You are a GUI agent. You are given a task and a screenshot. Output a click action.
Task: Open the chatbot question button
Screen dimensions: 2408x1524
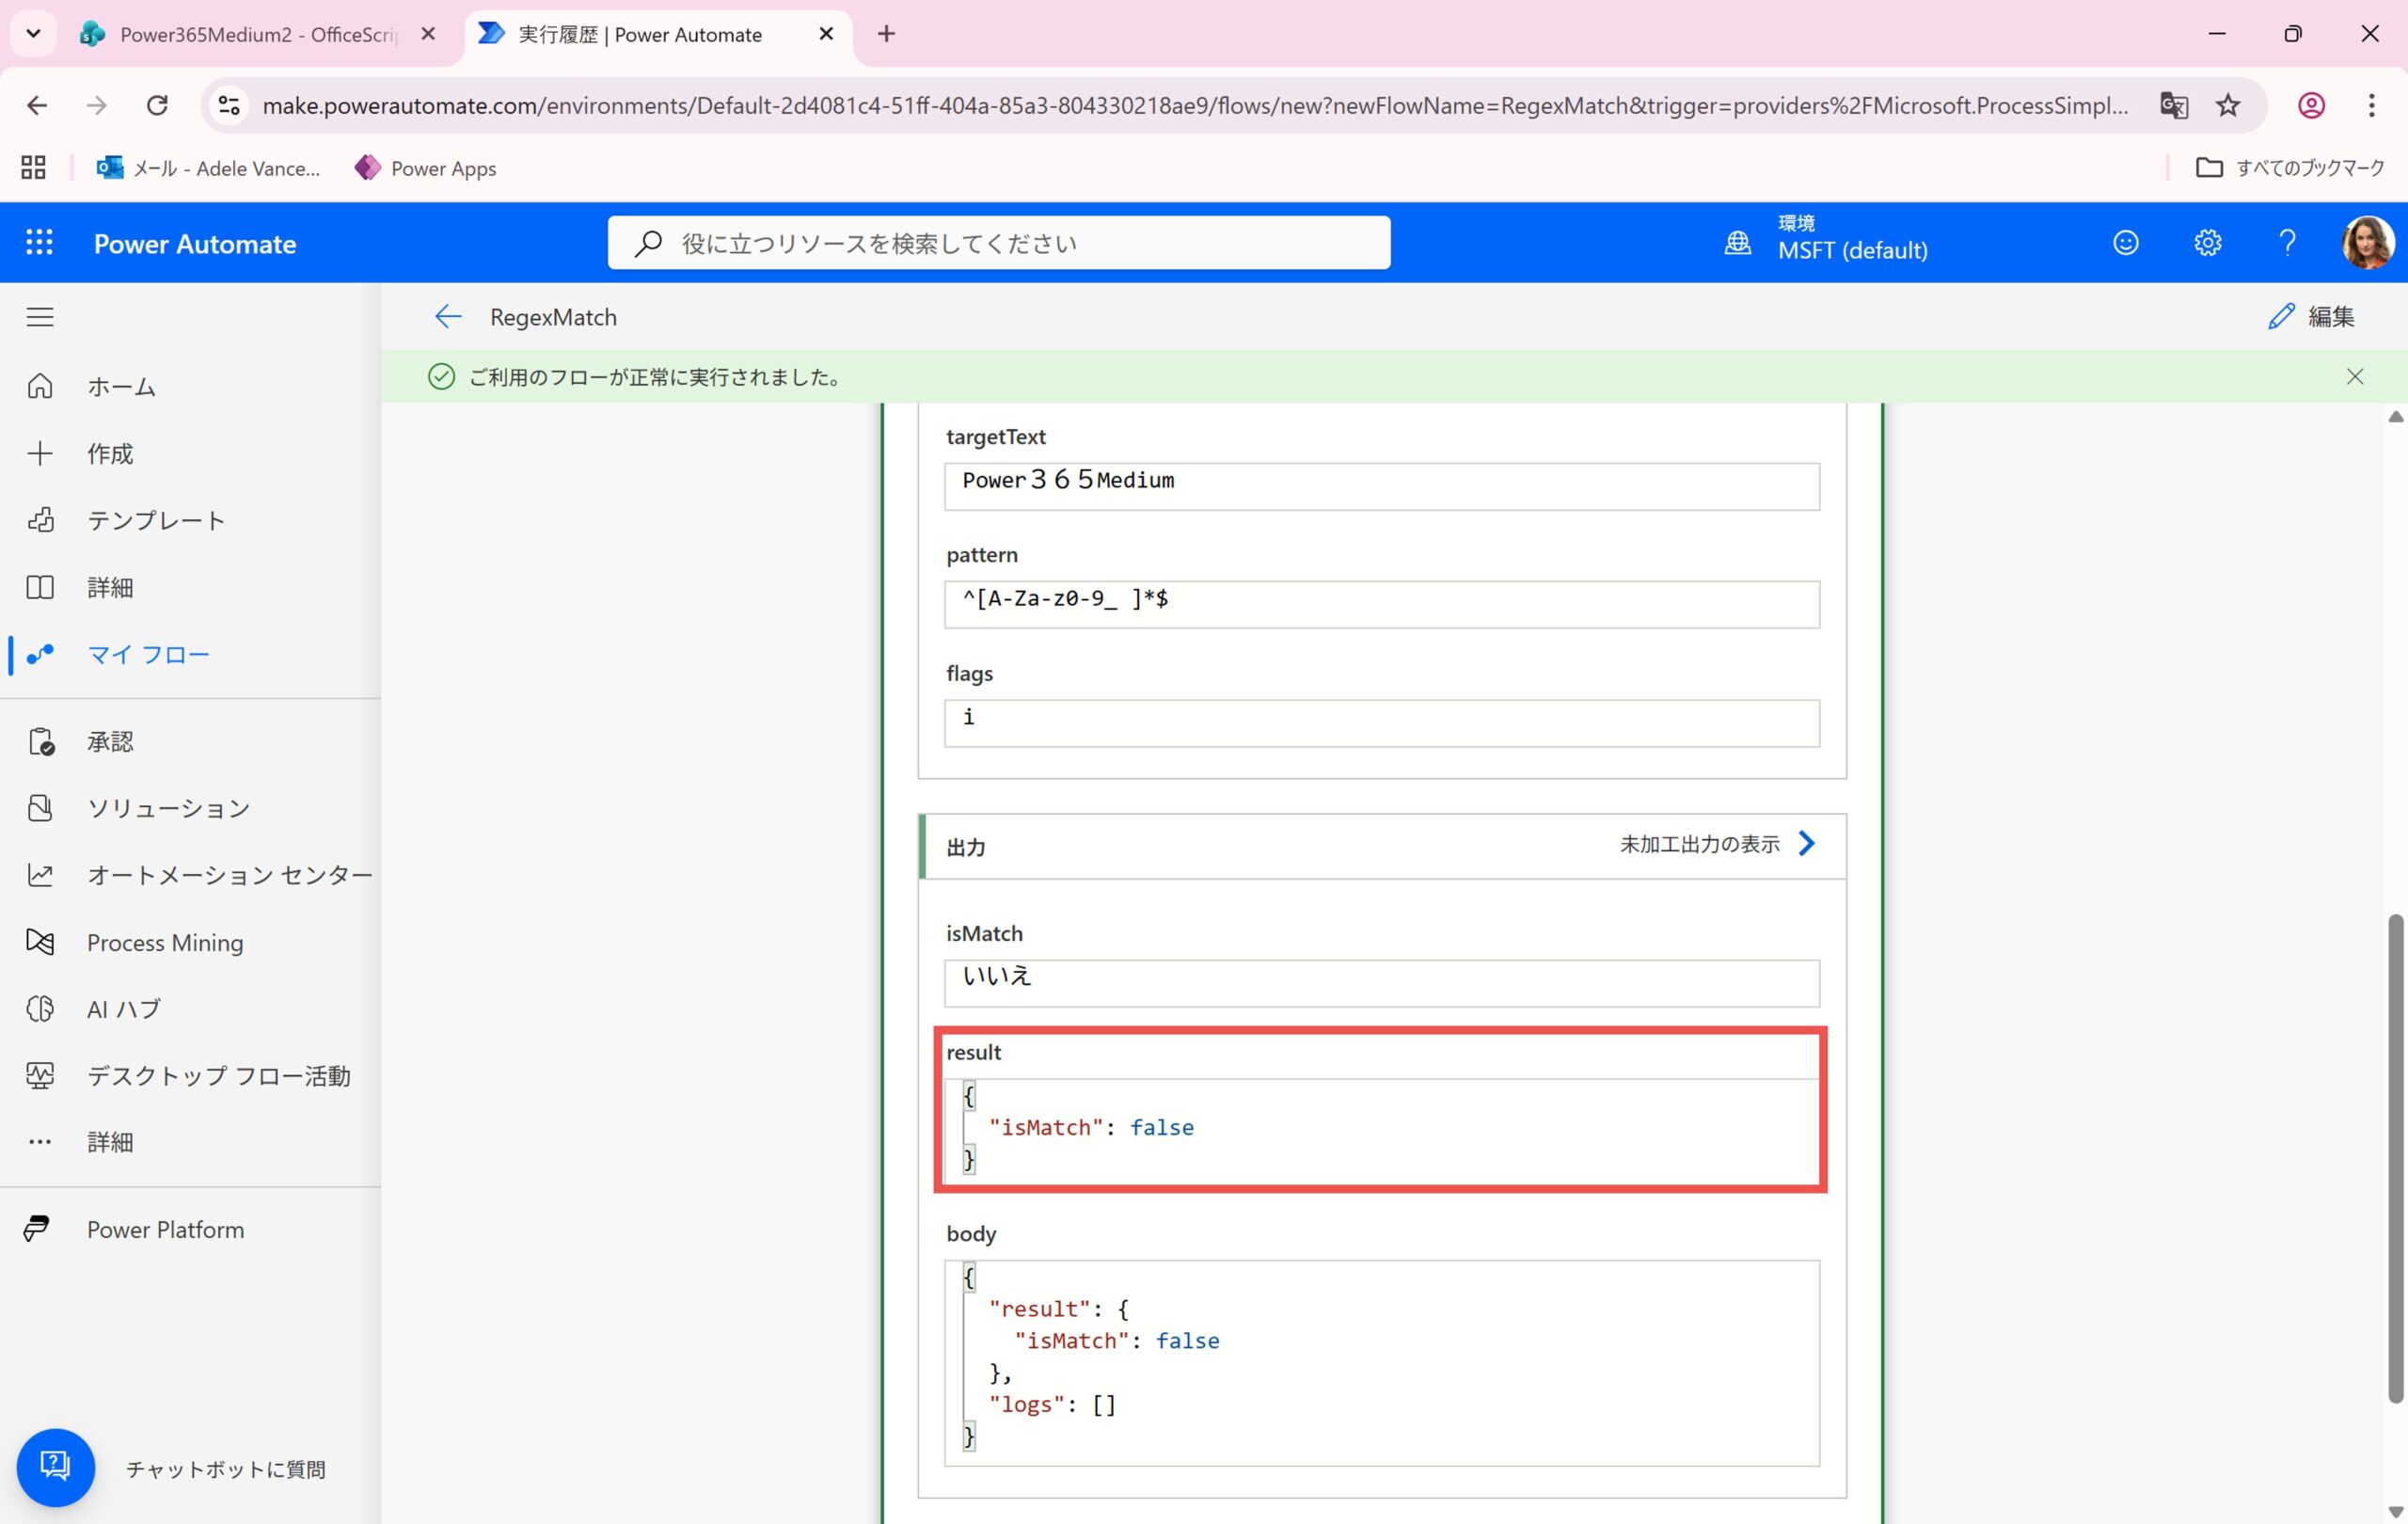[x=55, y=1466]
